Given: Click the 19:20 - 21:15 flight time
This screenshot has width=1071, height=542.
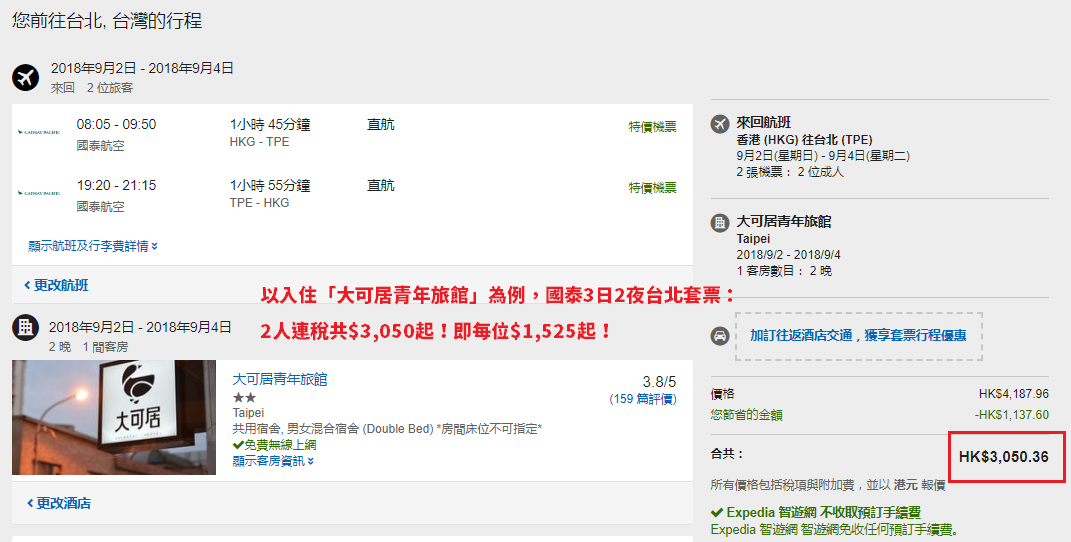Looking at the screenshot, I should tap(116, 185).
